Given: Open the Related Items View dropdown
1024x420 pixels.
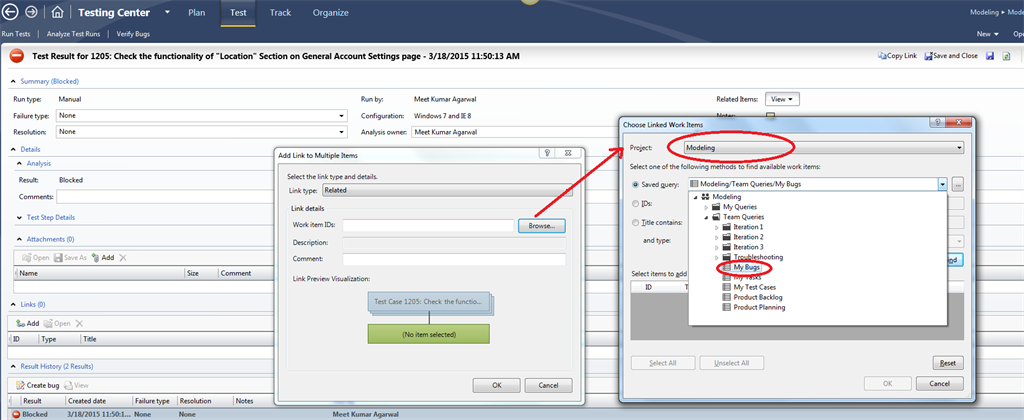Looking at the screenshot, I should [782, 99].
